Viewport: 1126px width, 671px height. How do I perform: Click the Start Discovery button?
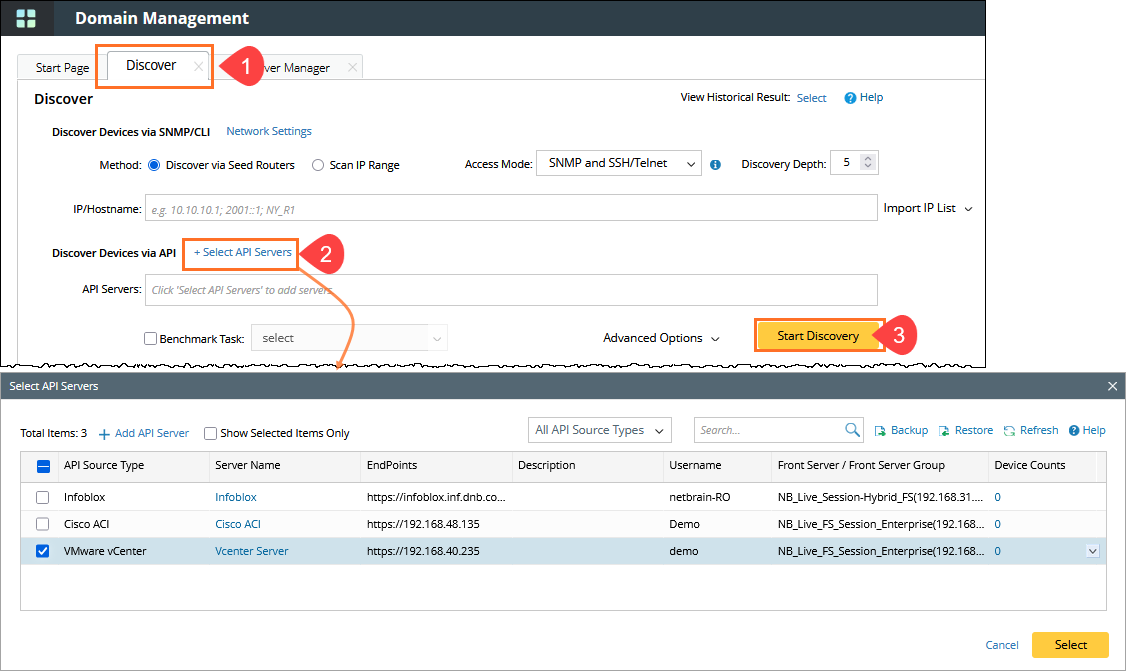[818, 336]
